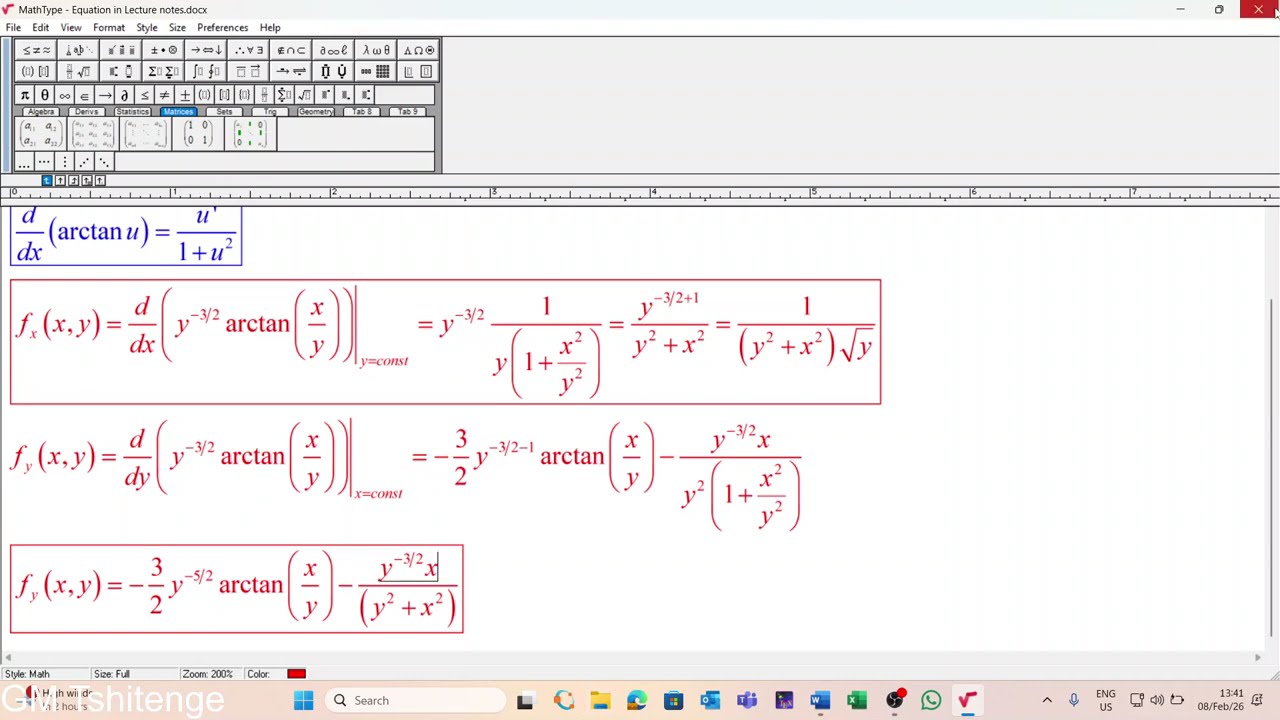Viewport: 1280px width, 720px height.
Task: Open the box templates palette
Action: point(419,72)
